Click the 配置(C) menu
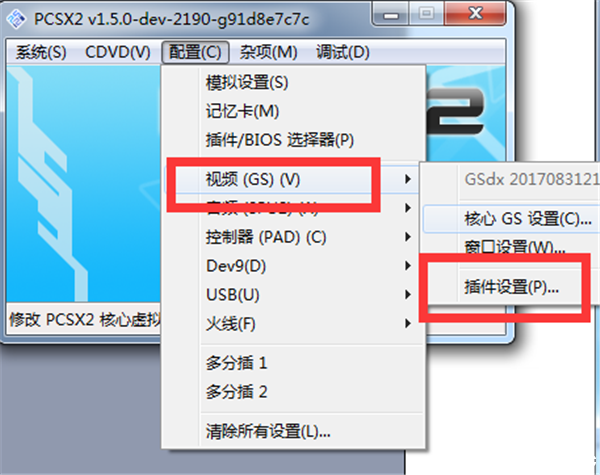 click(x=195, y=52)
